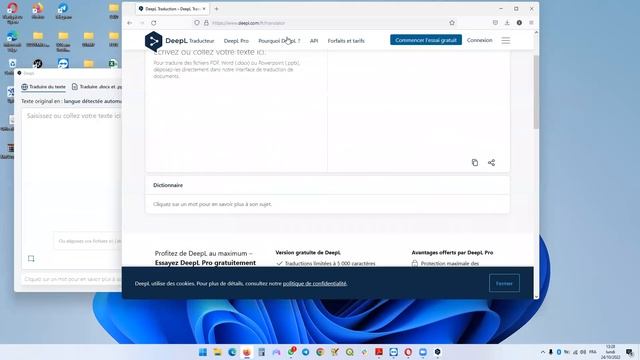Screen dimensions: 640x360
Task: Dismiss the cookie banner with Fermer
Action: click(x=504, y=283)
